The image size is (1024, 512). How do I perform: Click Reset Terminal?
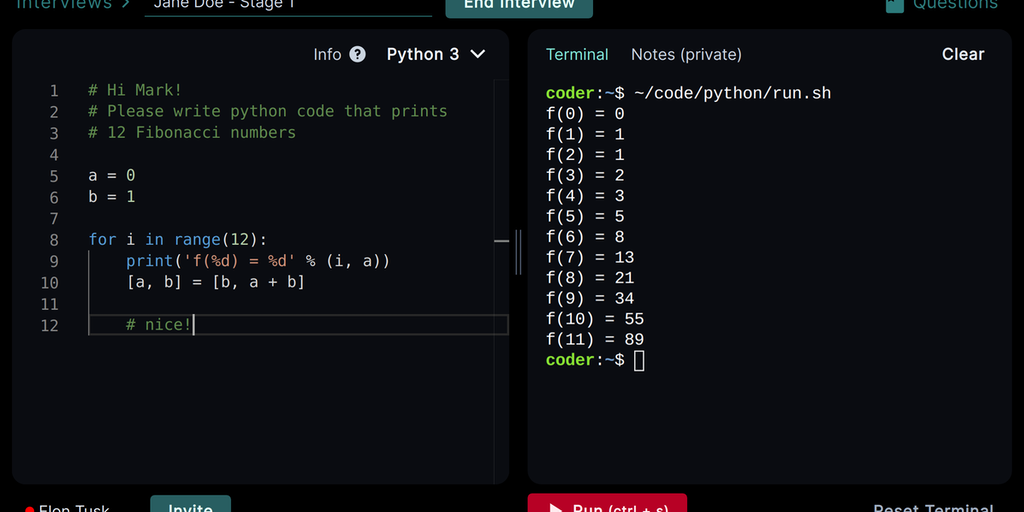pyautogui.click(x=932, y=508)
